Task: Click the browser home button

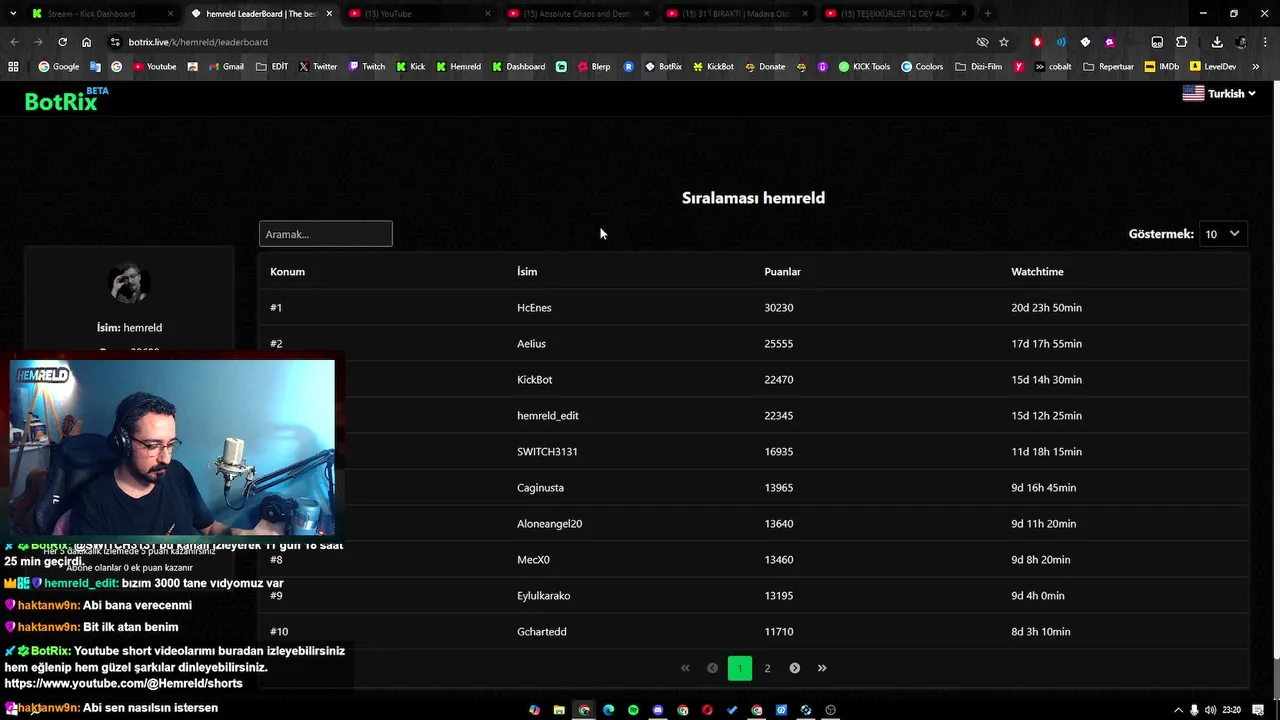Action: (x=86, y=42)
